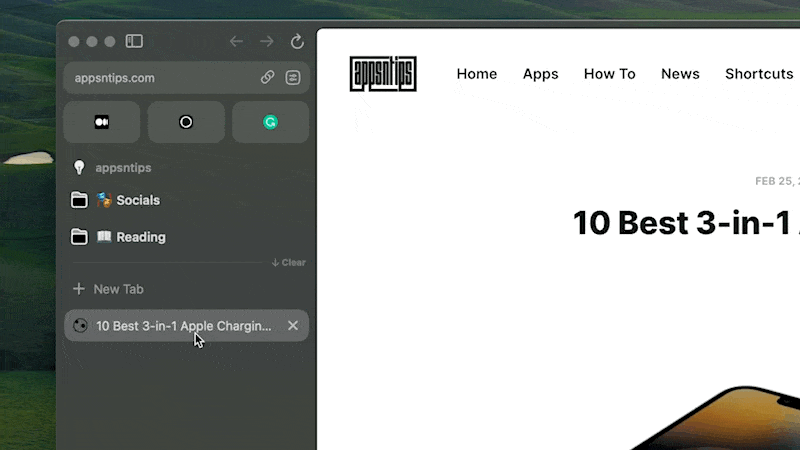Screen dimensions: 800x450
Task: Open the How To navigation item
Action: point(609,74)
